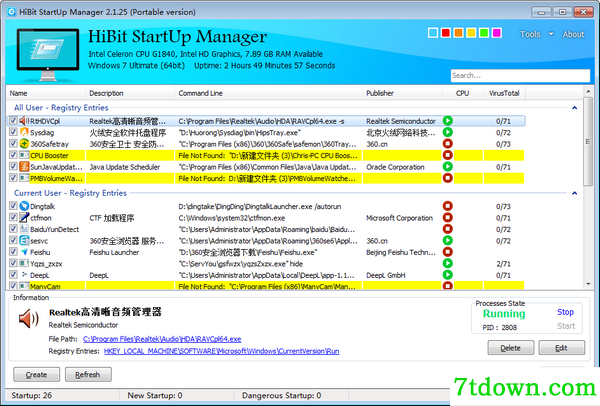Toggle the Feishu entry checkbox
The width and height of the screenshot is (600, 406).
13,252
